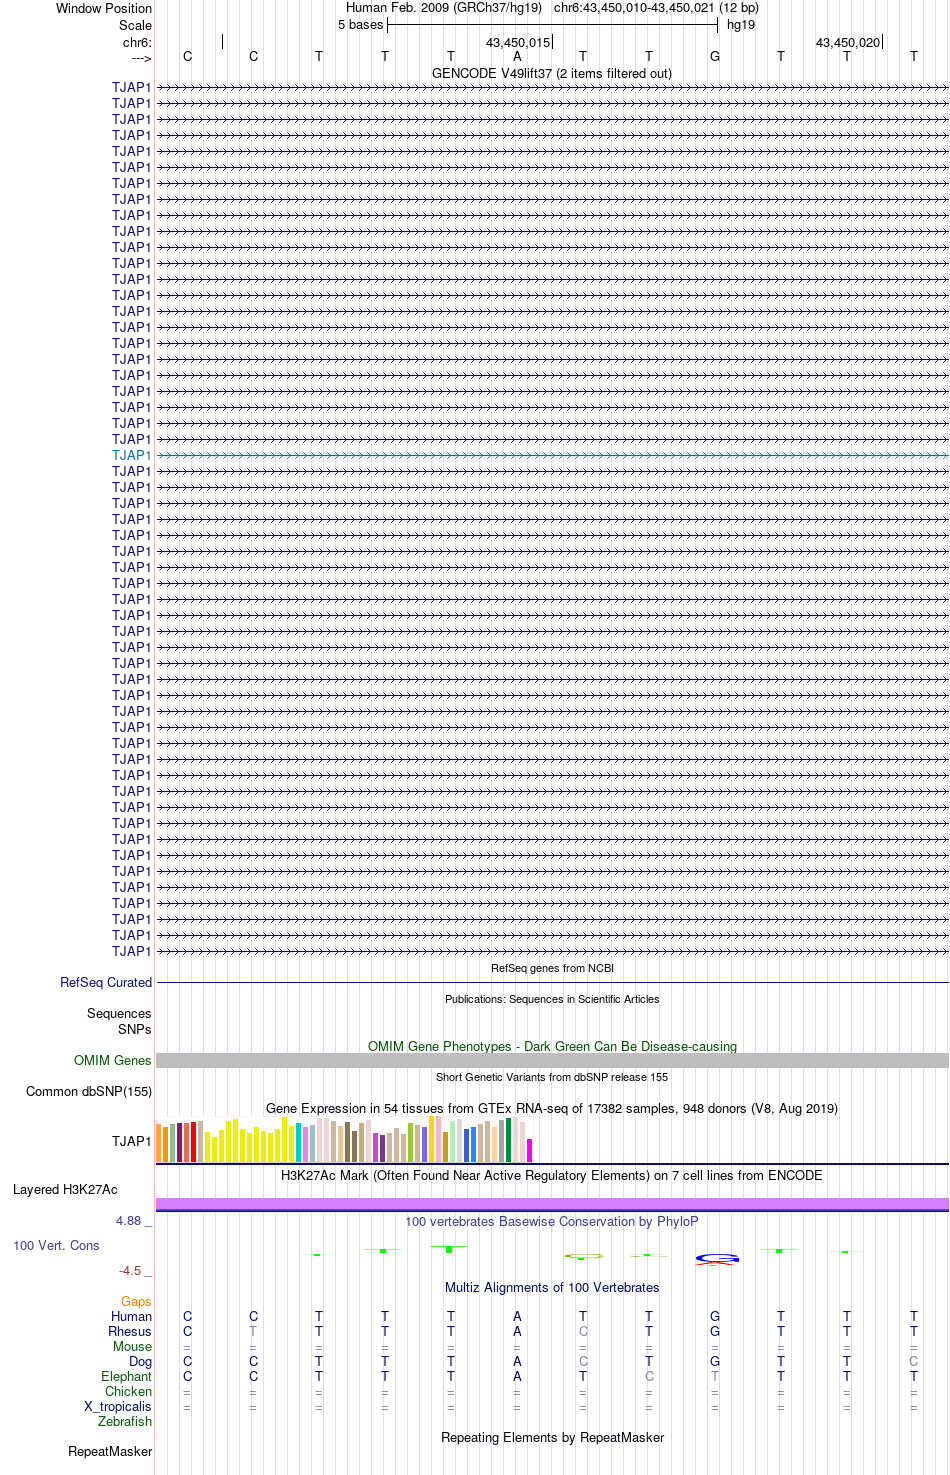This screenshot has width=950, height=1475.
Task: Open Publications: Sequences in Scientific Articles title
Action: tap(552, 999)
